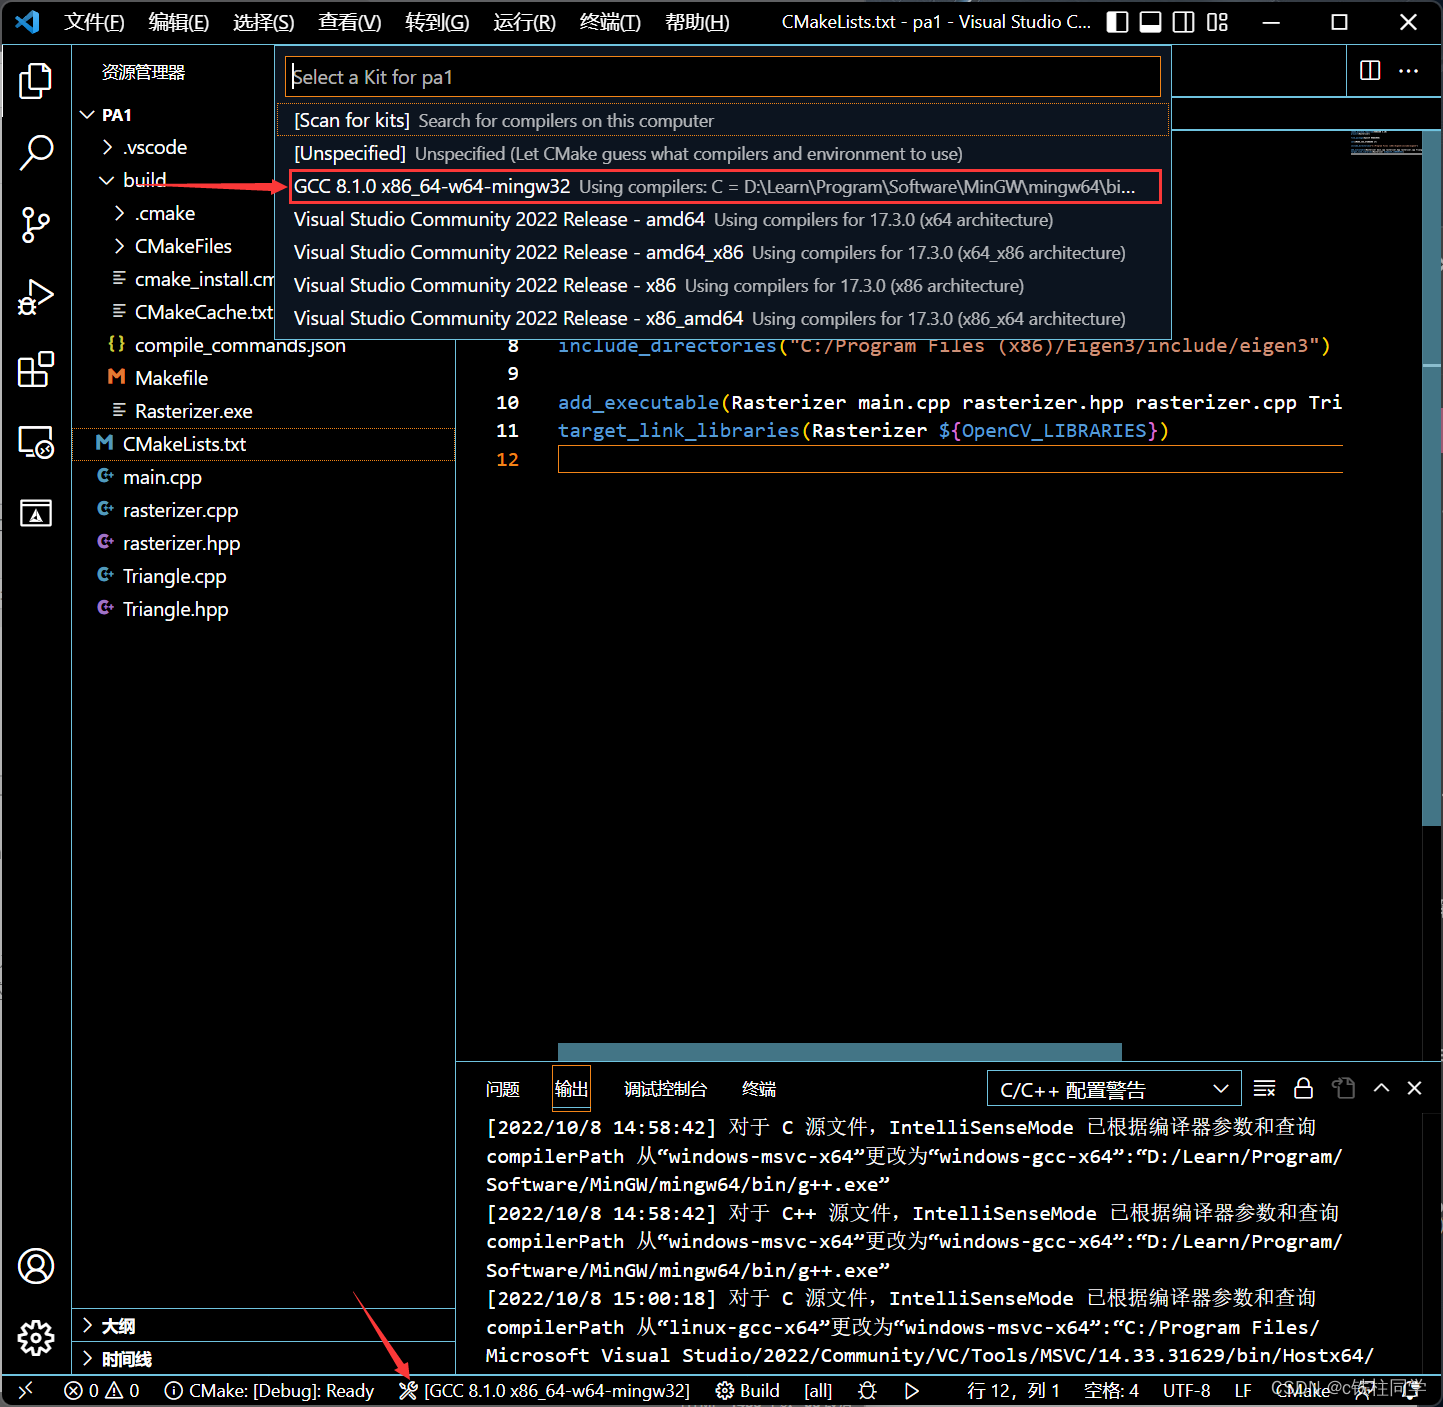The height and width of the screenshot is (1407, 1443).
Task: Launch the debugger with bug icon in status bar
Action: click(x=867, y=1390)
